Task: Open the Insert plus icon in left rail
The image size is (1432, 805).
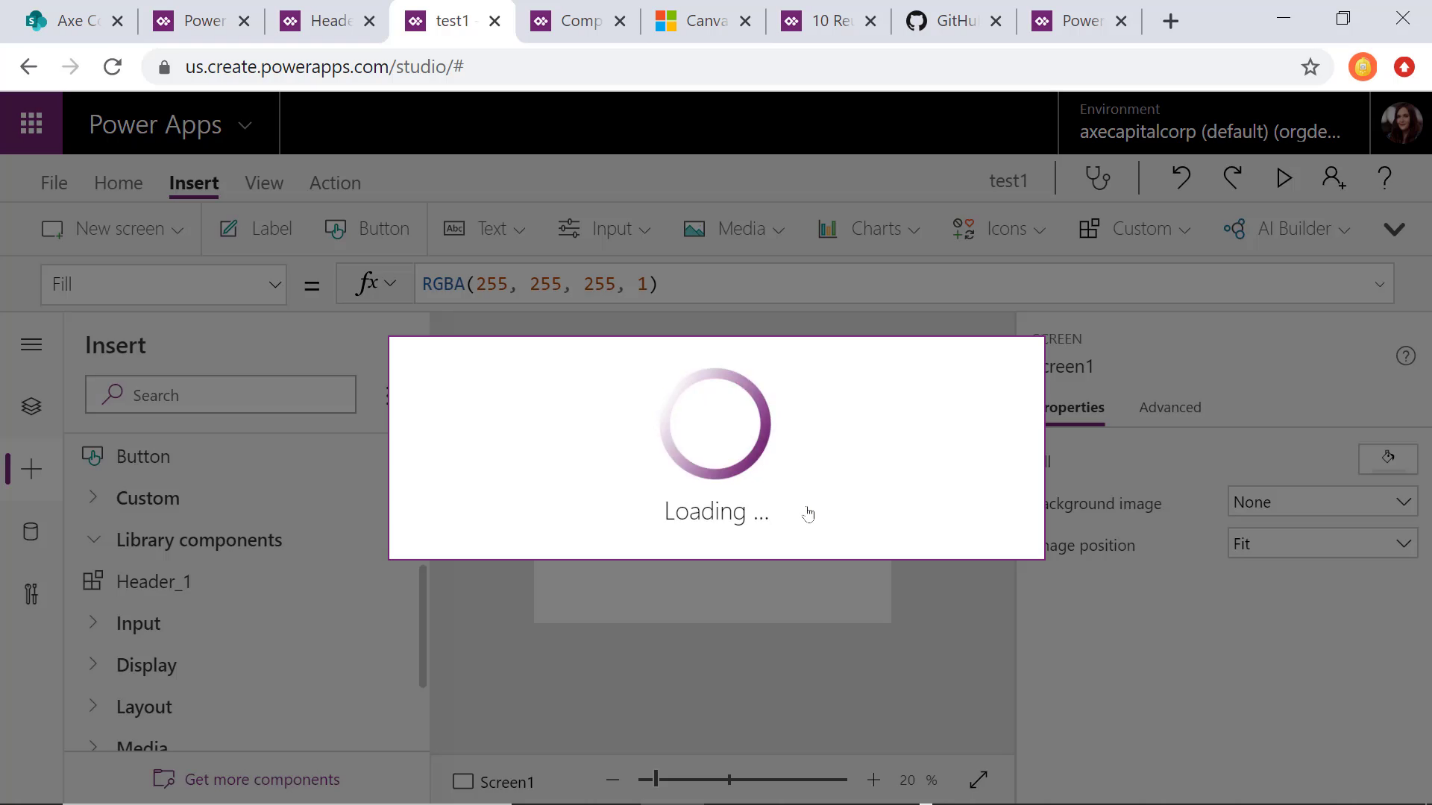Action: click(x=31, y=469)
